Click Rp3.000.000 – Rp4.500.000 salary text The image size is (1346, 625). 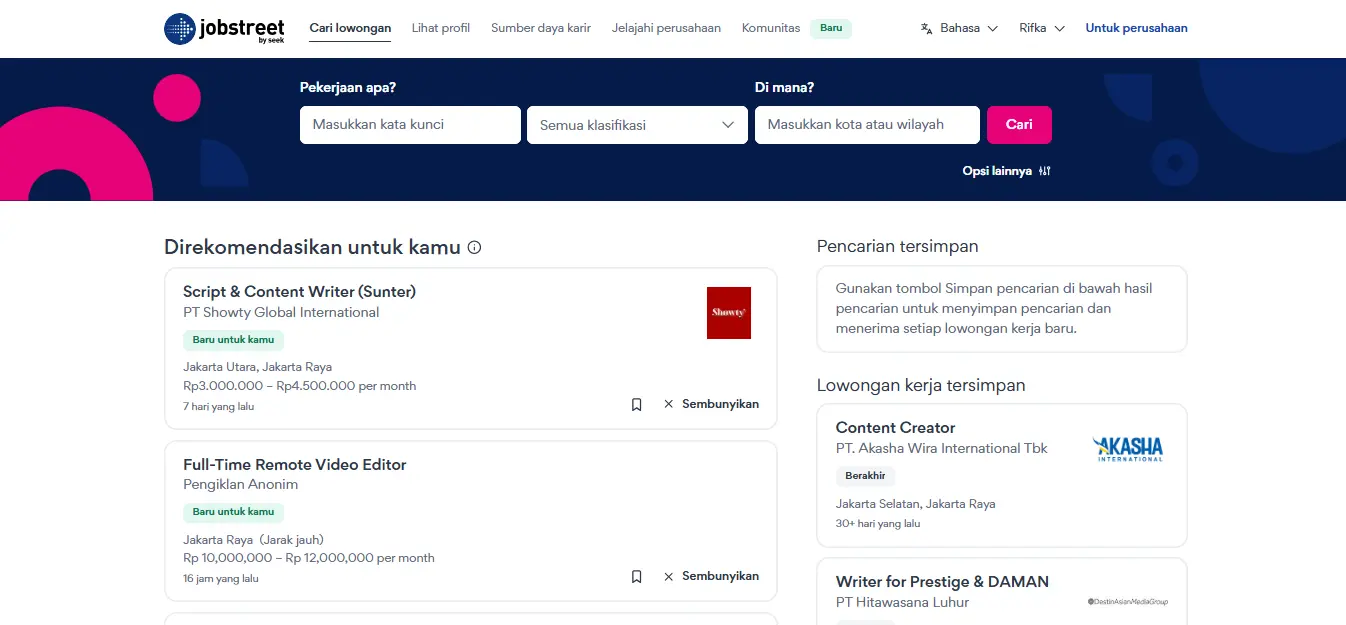[x=299, y=386]
